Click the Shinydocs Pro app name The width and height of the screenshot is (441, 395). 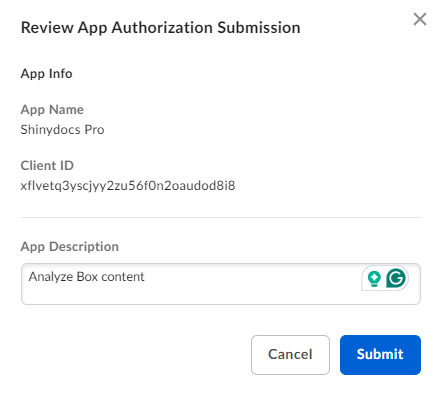click(x=62, y=130)
